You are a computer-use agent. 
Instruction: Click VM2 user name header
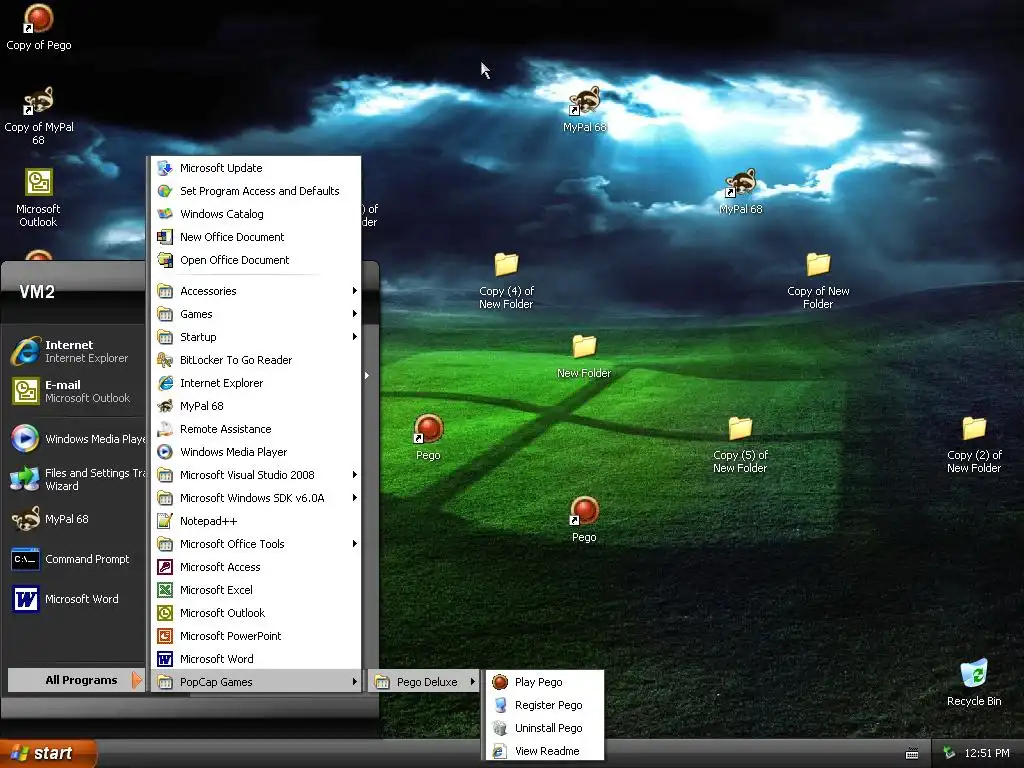37,292
